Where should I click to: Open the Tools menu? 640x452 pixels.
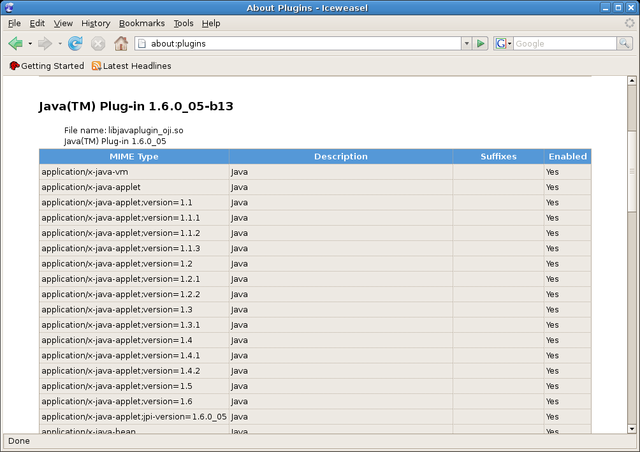(x=183, y=23)
